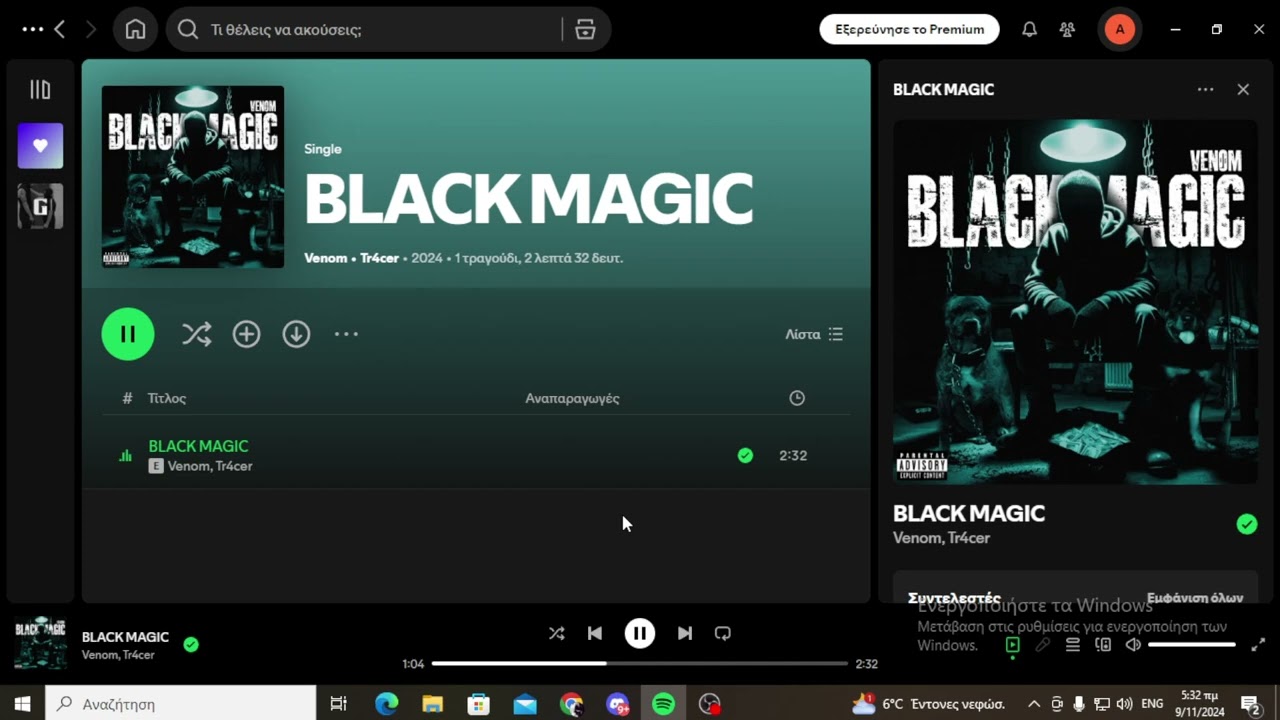Image resolution: width=1280 pixels, height=720 pixels.
Task: Enter full screen mode
Action: point(1258,645)
